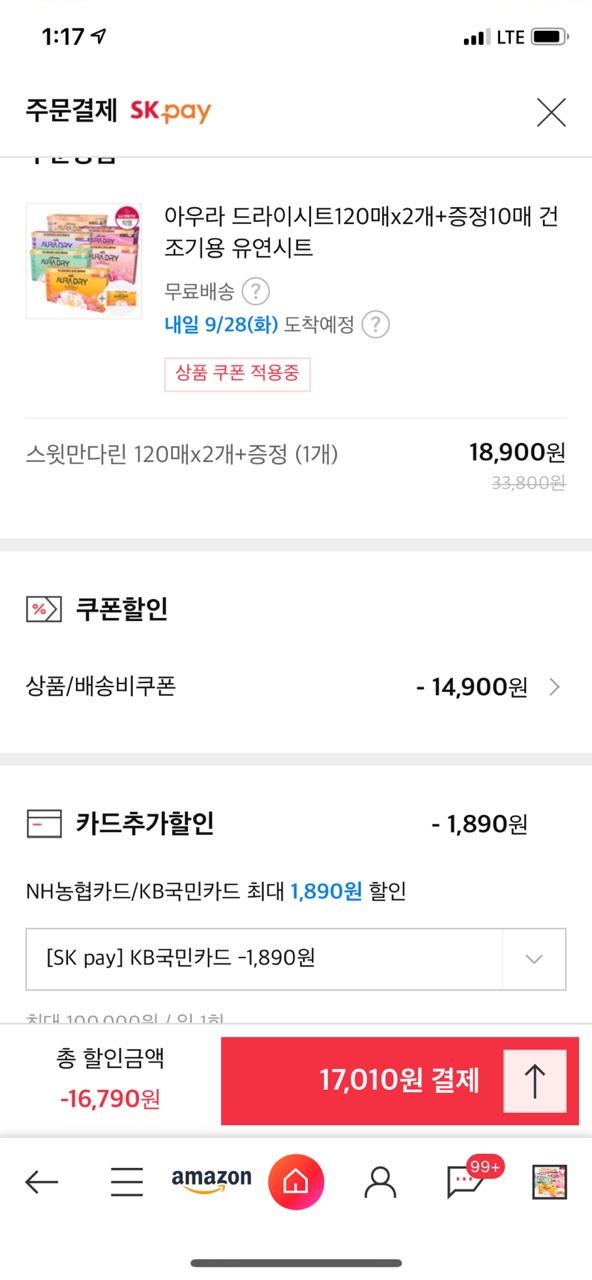The image size is (592, 1280).
Task: Tap the SK pay logo
Action: click(x=170, y=111)
